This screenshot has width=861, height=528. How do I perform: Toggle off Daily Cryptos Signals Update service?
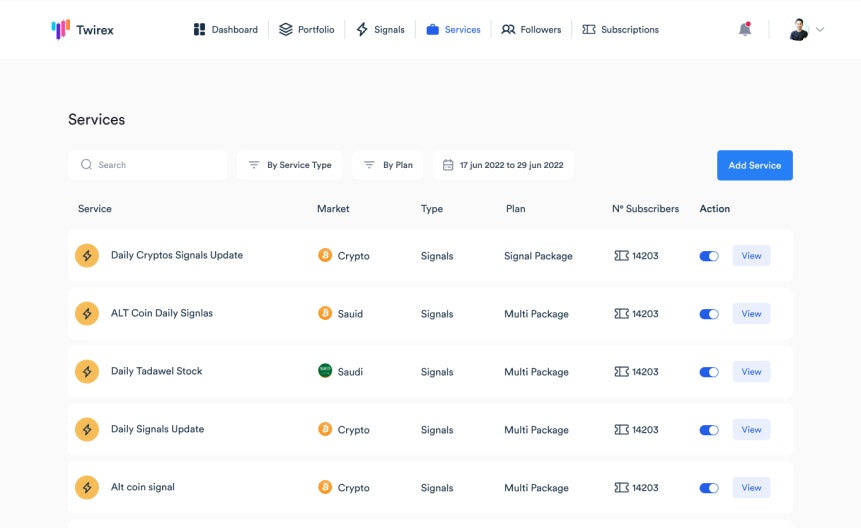[709, 256]
